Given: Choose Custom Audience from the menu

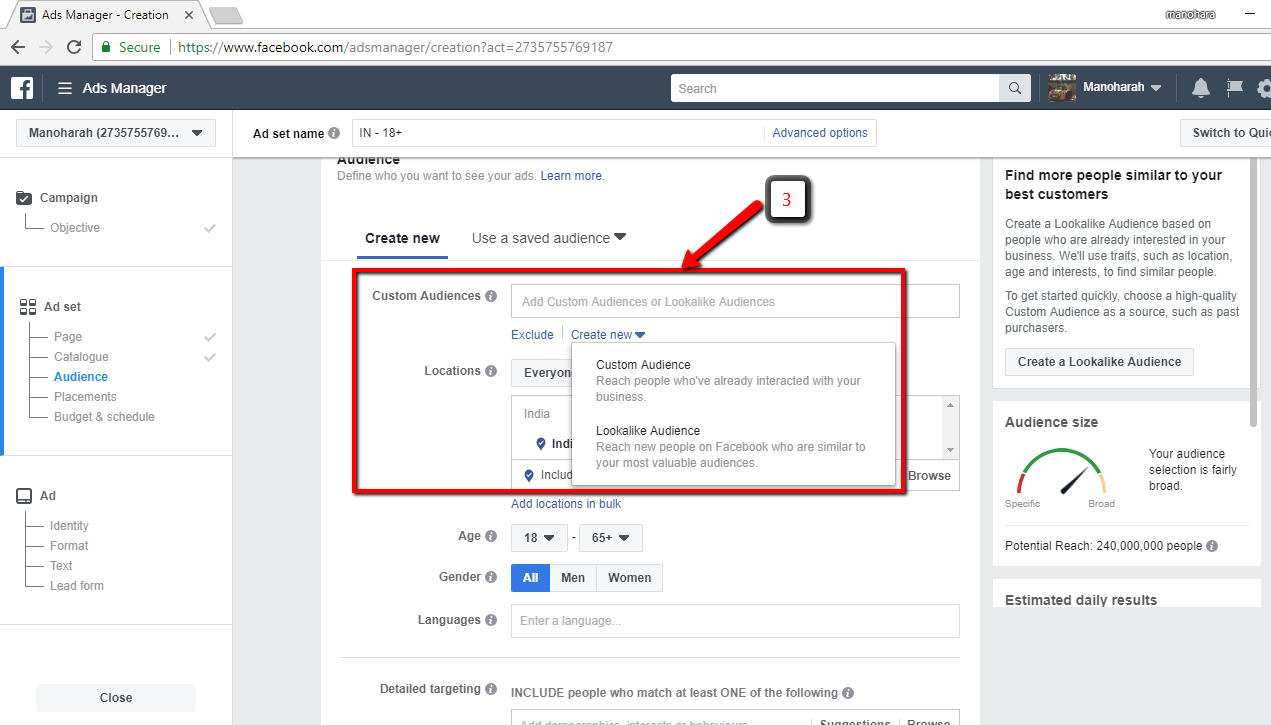Looking at the screenshot, I should (x=733, y=380).
